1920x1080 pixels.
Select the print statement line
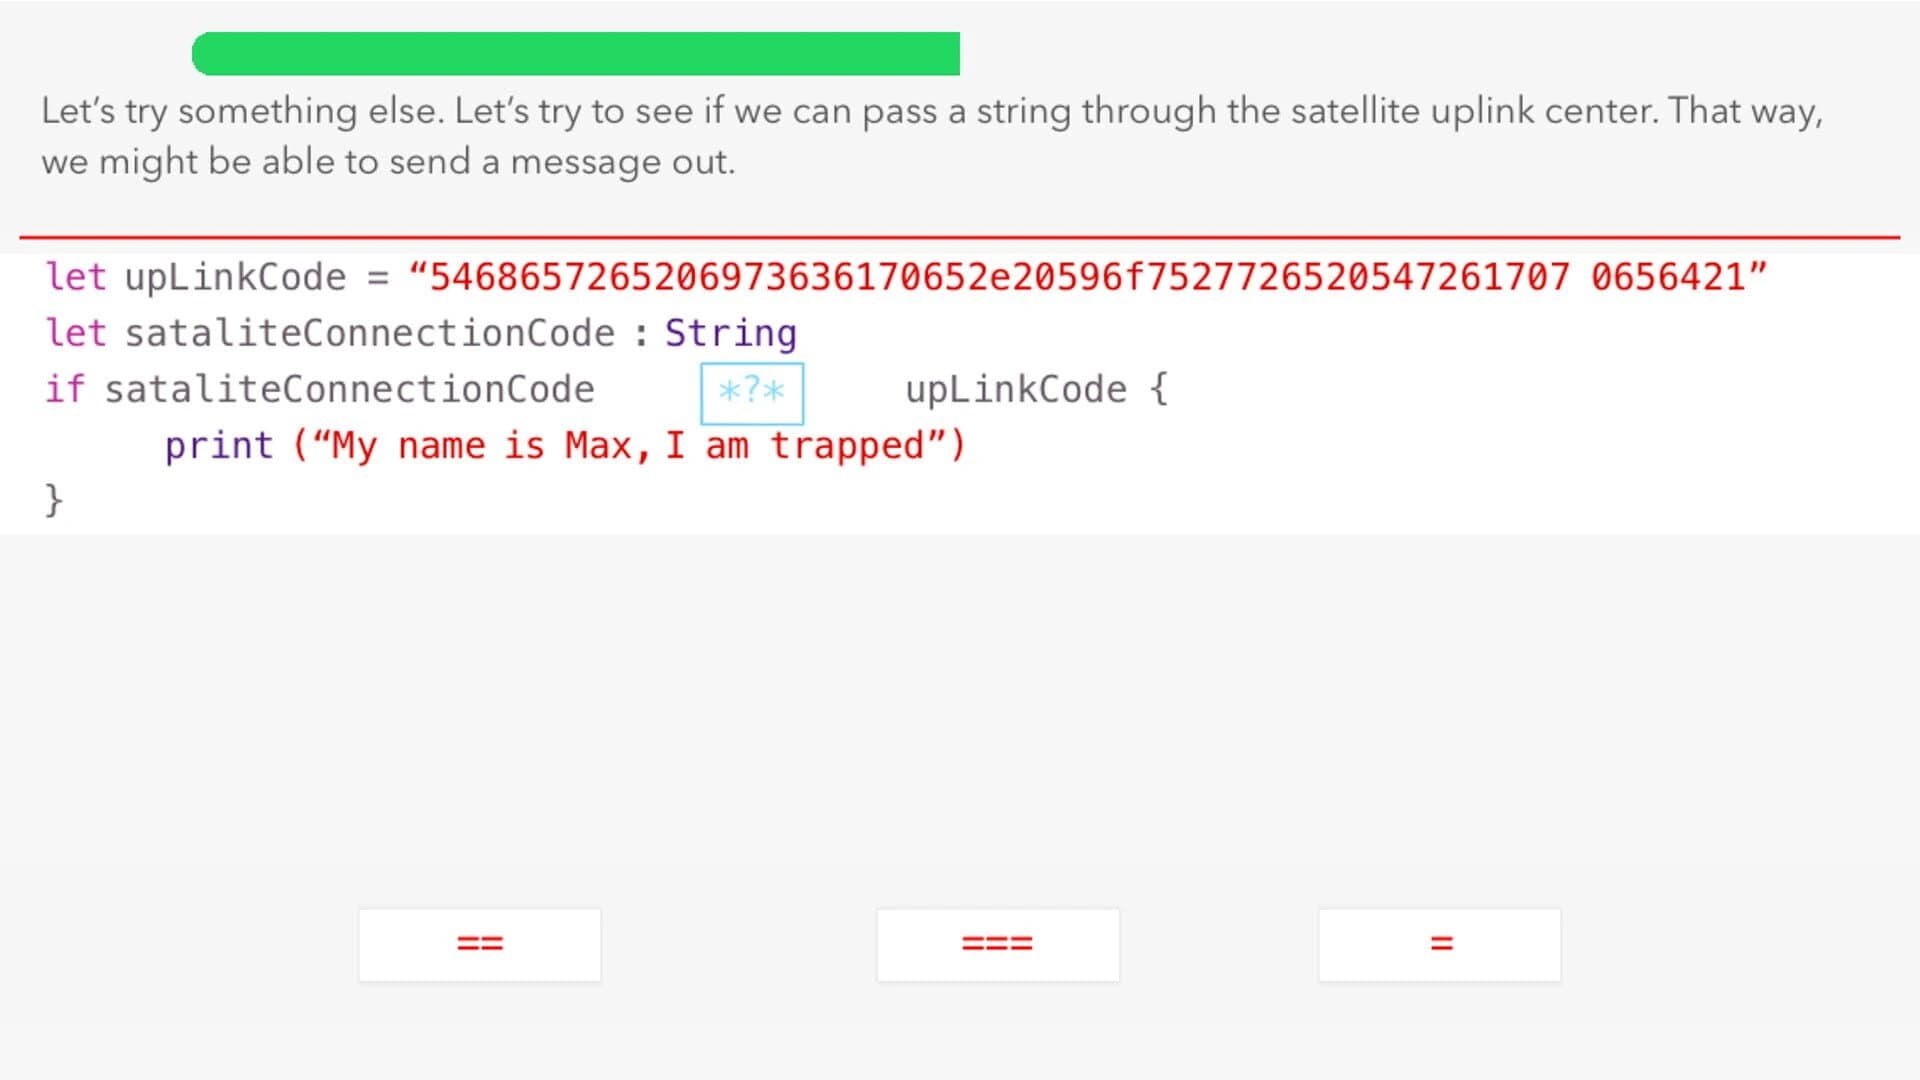(565, 444)
